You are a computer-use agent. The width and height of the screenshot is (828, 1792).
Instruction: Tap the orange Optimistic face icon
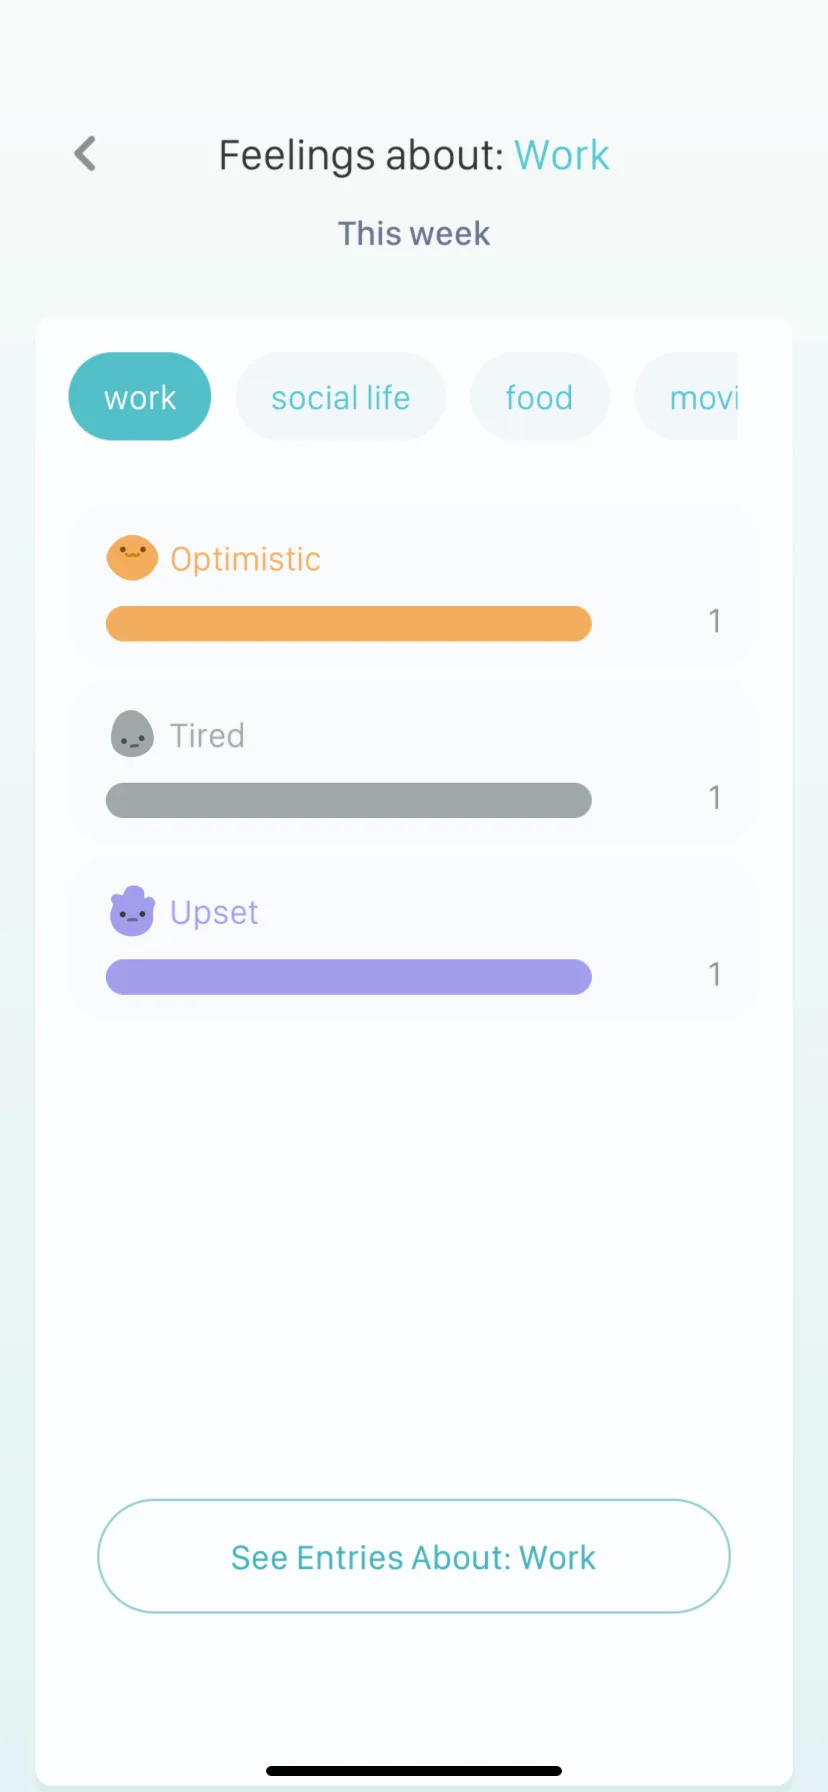click(x=132, y=558)
